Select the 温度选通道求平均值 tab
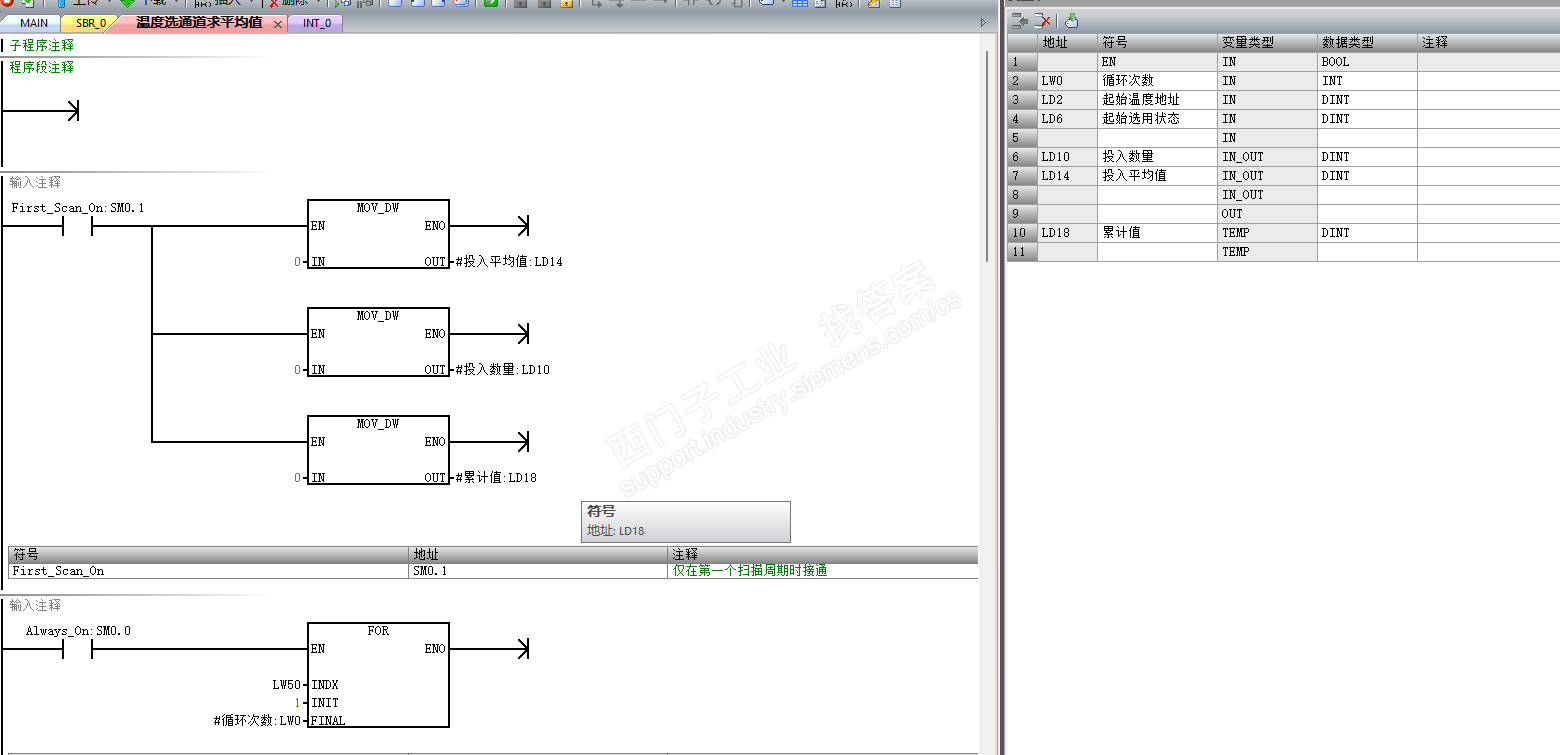This screenshot has width=1560, height=755. pyautogui.click(x=199, y=22)
